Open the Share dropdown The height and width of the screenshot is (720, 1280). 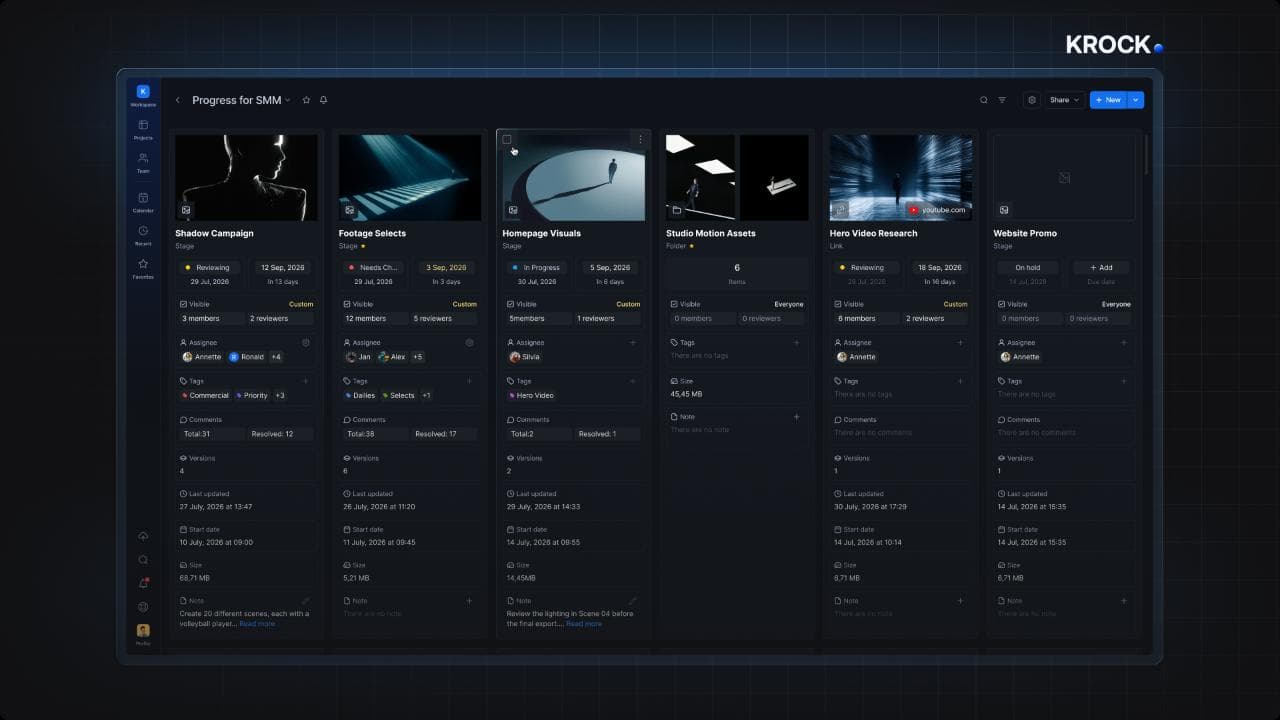pos(1064,100)
